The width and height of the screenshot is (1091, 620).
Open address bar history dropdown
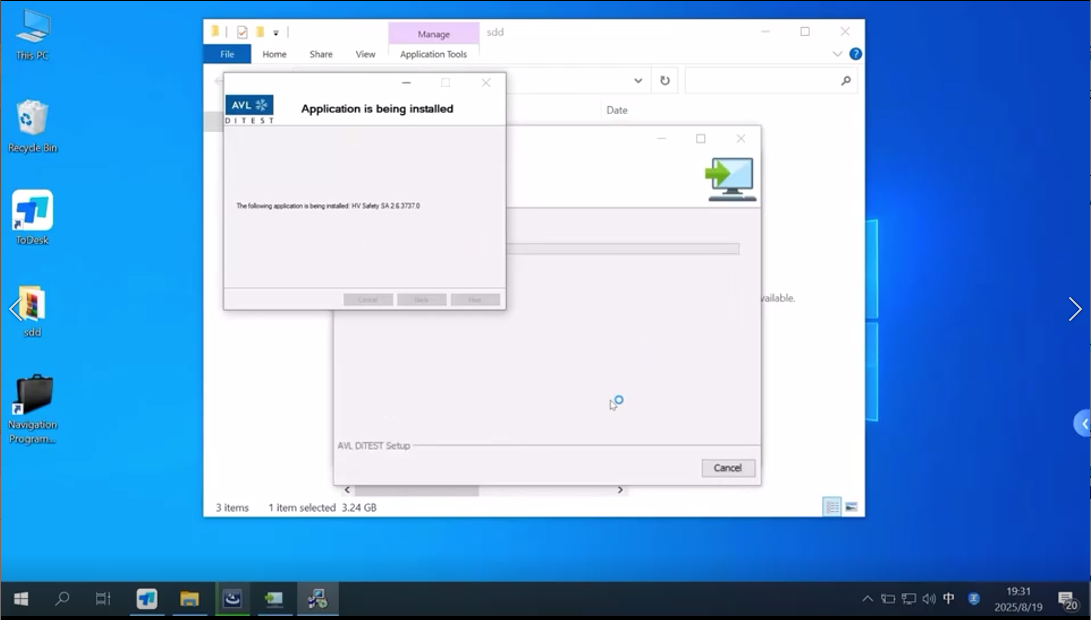pyautogui.click(x=638, y=81)
